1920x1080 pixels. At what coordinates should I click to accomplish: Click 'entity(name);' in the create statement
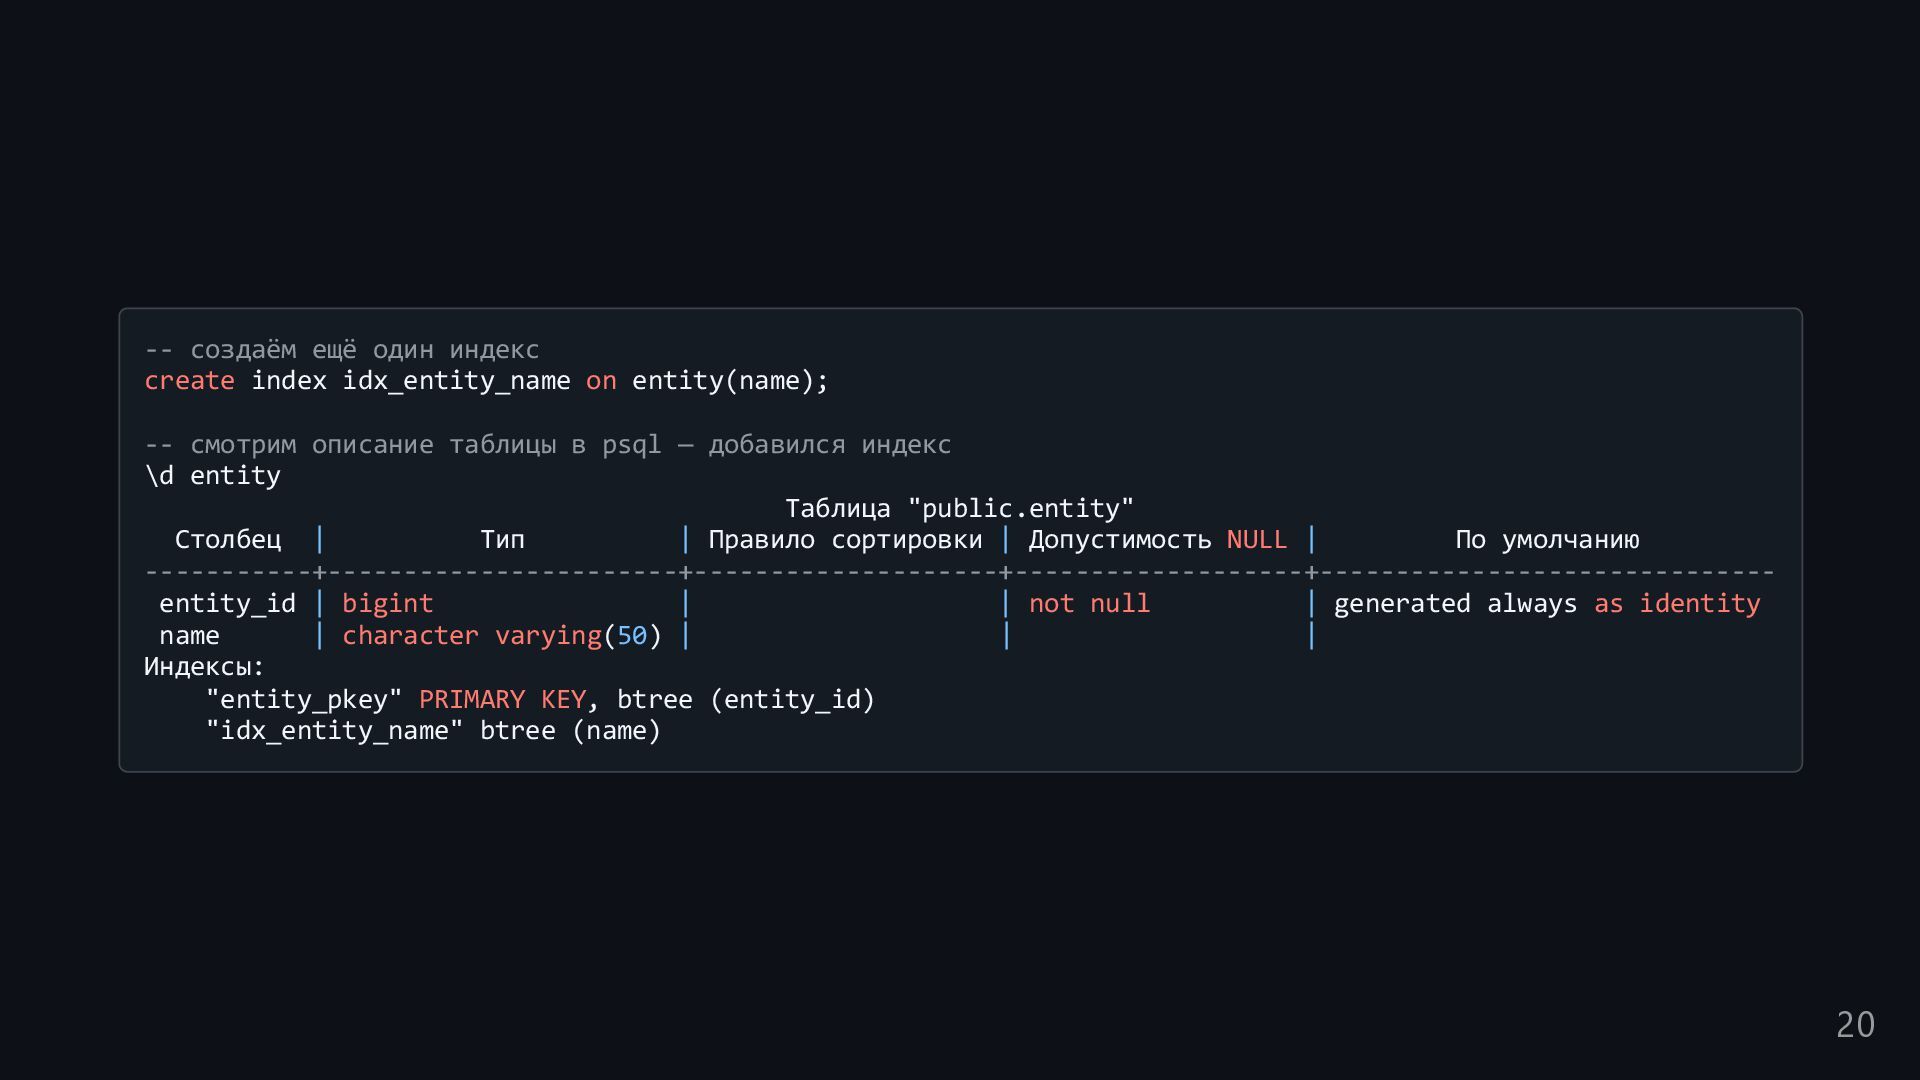click(x=730, y=381)
